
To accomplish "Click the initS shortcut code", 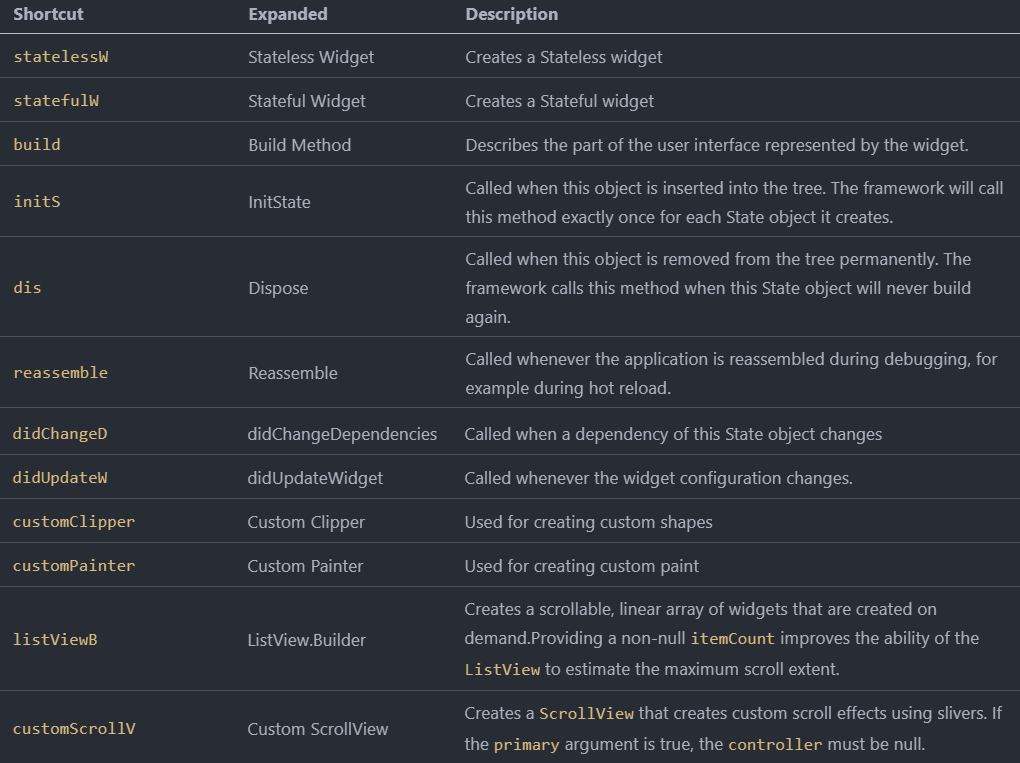I will coord(37,202).
